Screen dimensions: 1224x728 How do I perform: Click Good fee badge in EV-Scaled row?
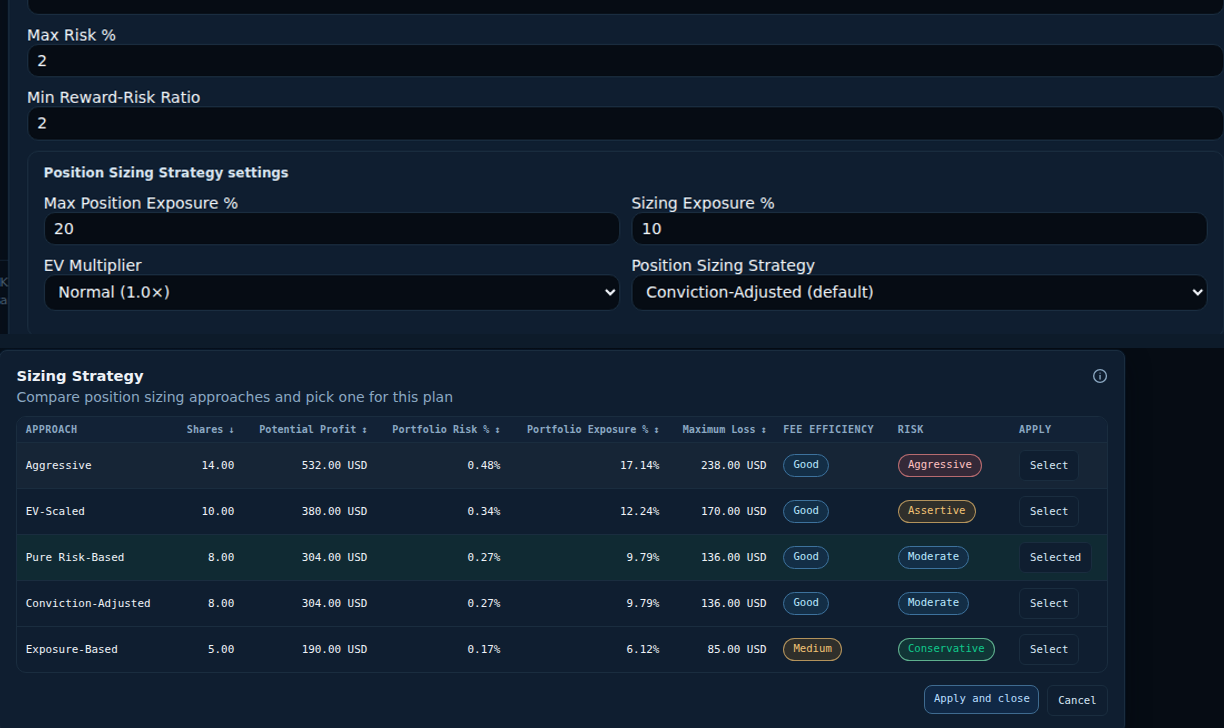[x=806, y=511]
